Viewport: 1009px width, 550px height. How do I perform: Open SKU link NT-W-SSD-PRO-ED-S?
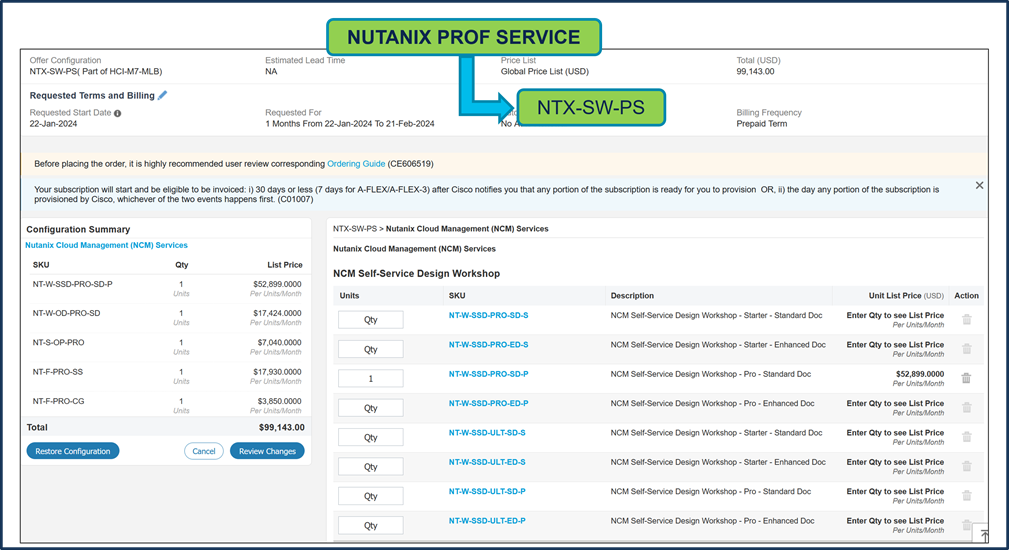488,345
